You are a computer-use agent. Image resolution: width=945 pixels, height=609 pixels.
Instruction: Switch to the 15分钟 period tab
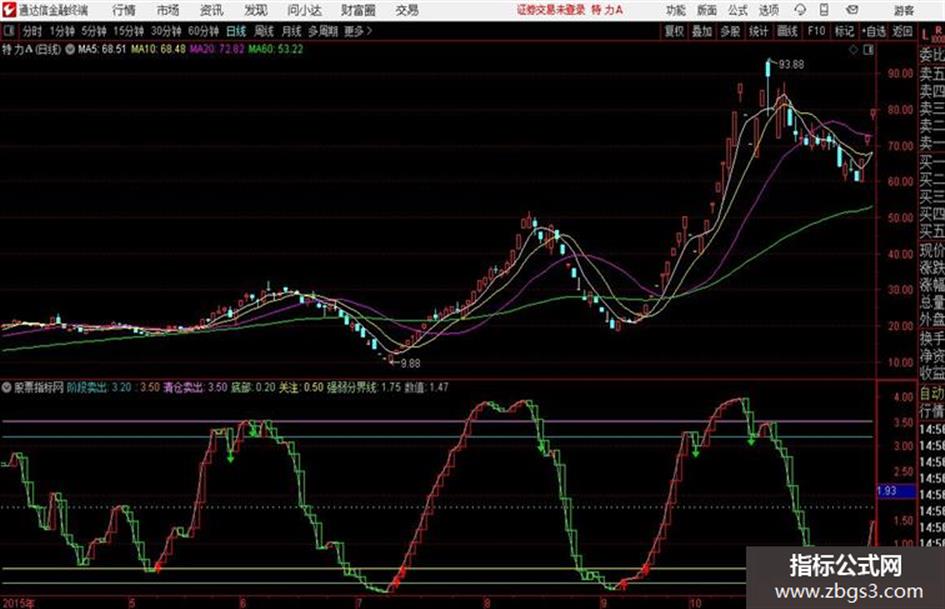[128, 31]
